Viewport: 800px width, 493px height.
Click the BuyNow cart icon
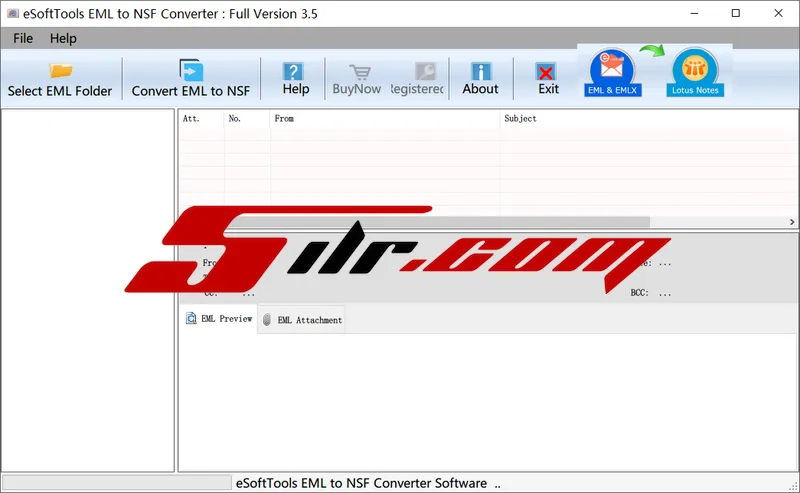pyautogui.click(x=360, y=72)
